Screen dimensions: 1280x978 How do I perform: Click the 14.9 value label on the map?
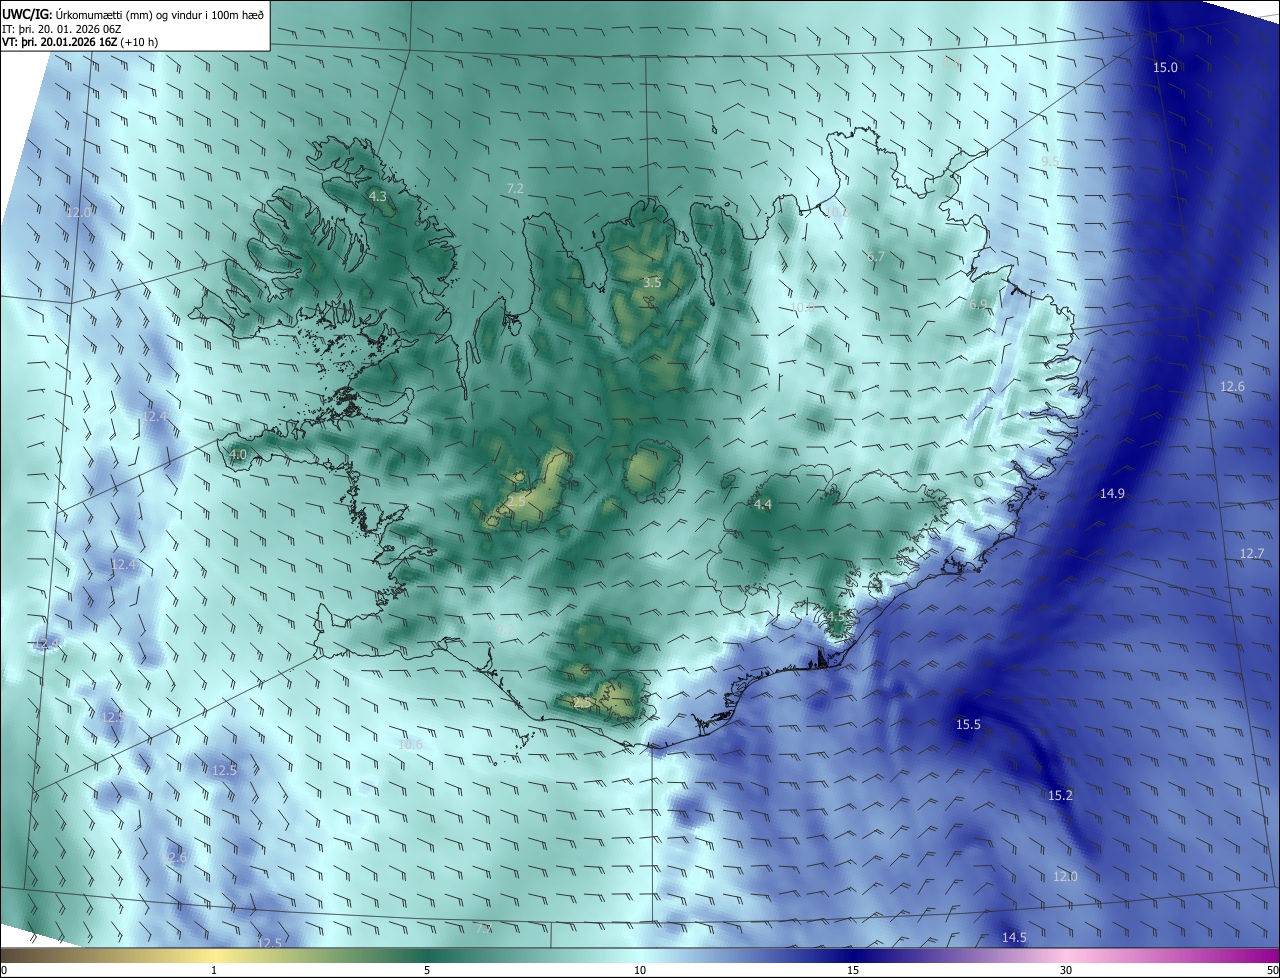[1112, 494]
